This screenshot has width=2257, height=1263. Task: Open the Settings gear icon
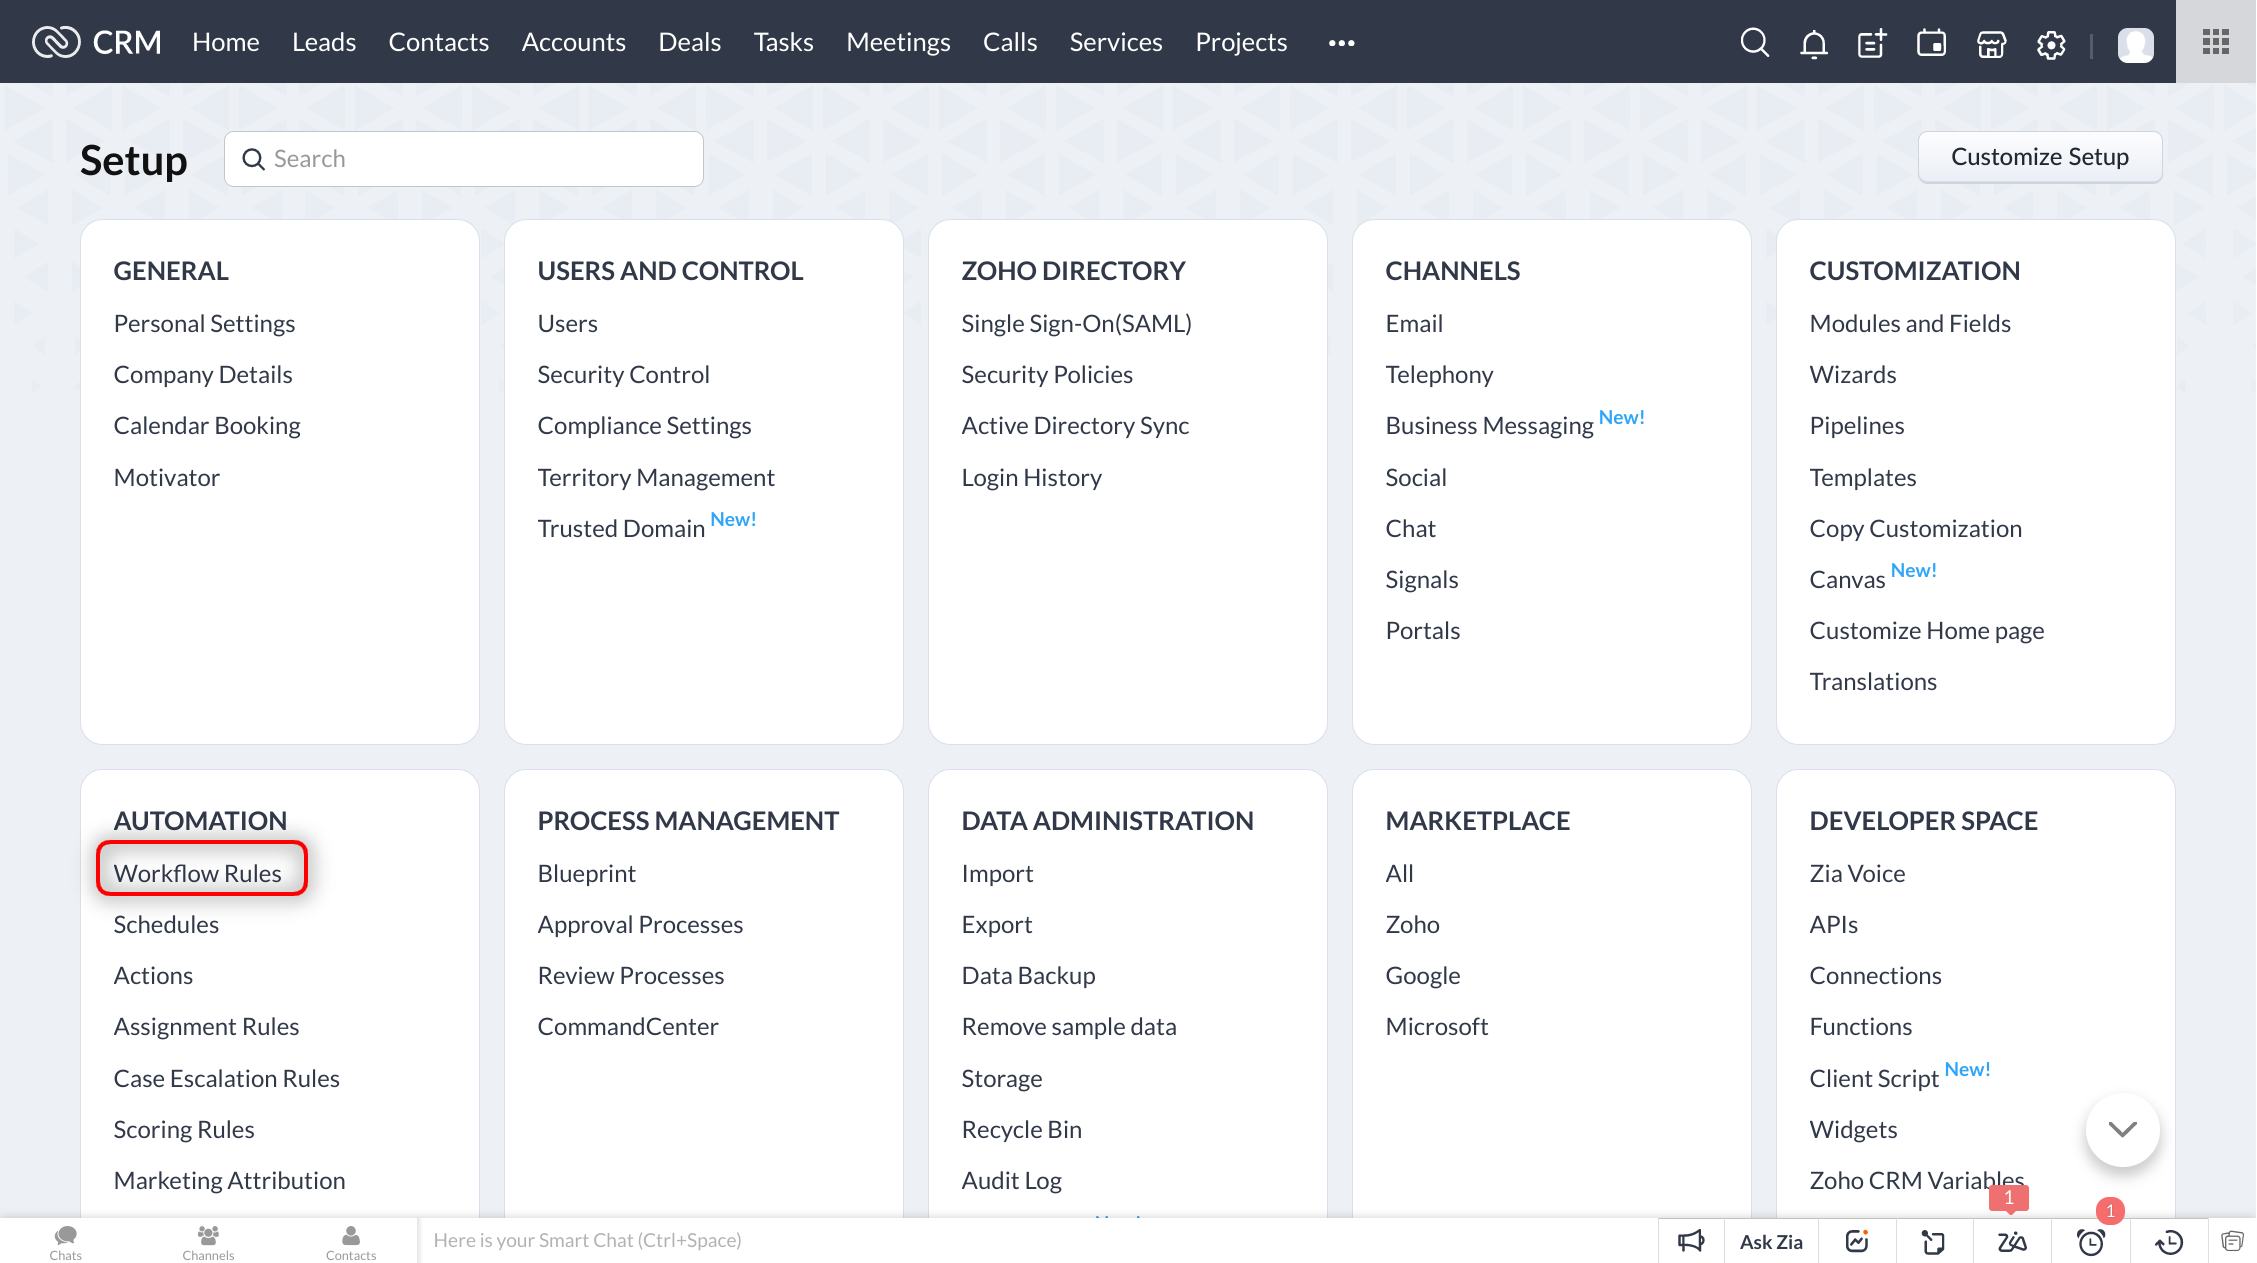[x=2051, y=42]
